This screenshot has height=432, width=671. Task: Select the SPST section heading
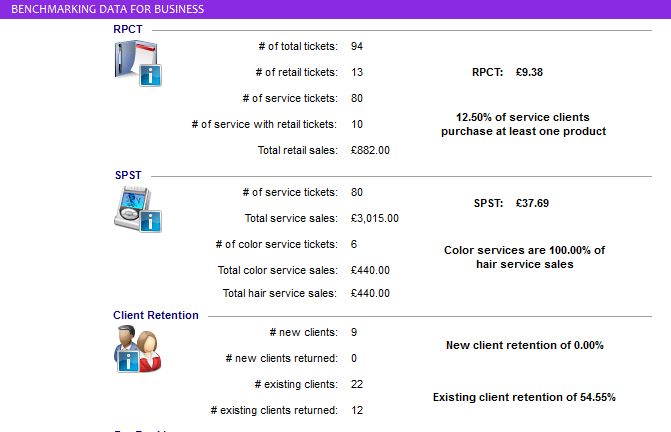[128, 175]
